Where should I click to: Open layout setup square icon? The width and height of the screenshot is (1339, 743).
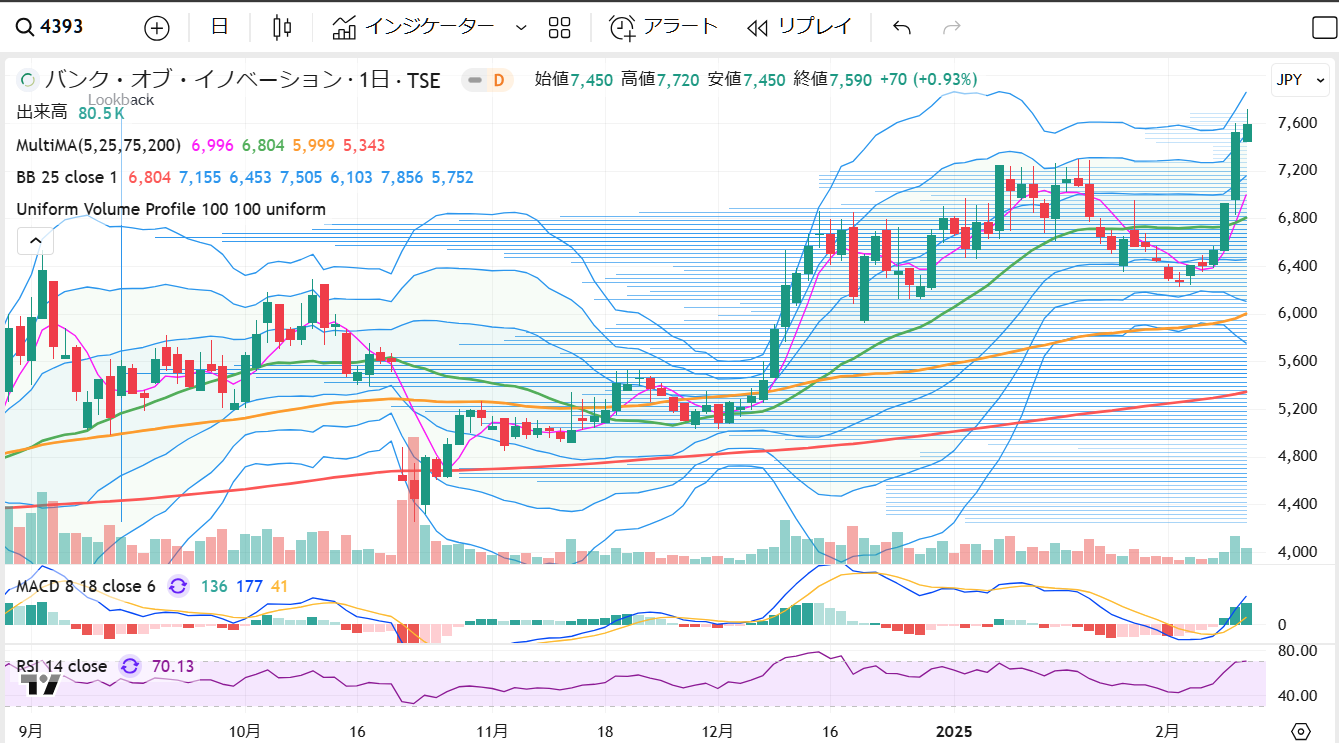click(x=1323, y=28)
